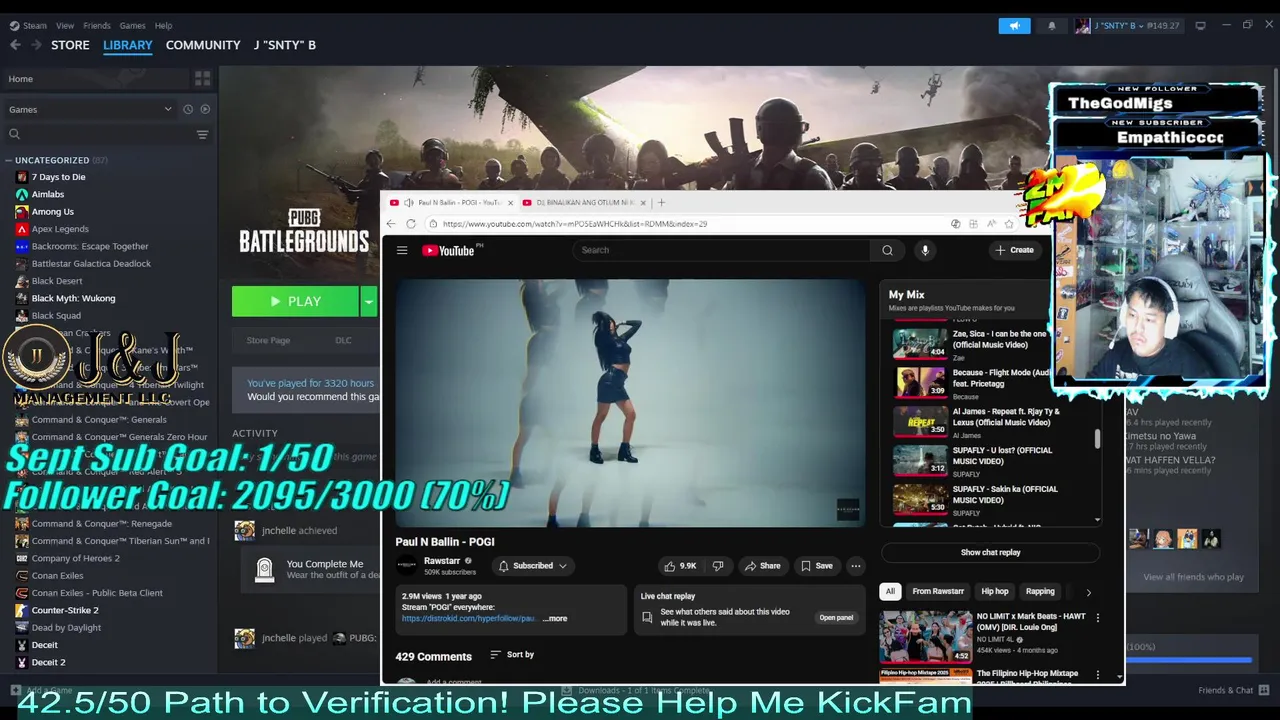The height and width of the screenshot is (720, 1280).
Task: Click the YouTube video player
Action: point(630,403)
